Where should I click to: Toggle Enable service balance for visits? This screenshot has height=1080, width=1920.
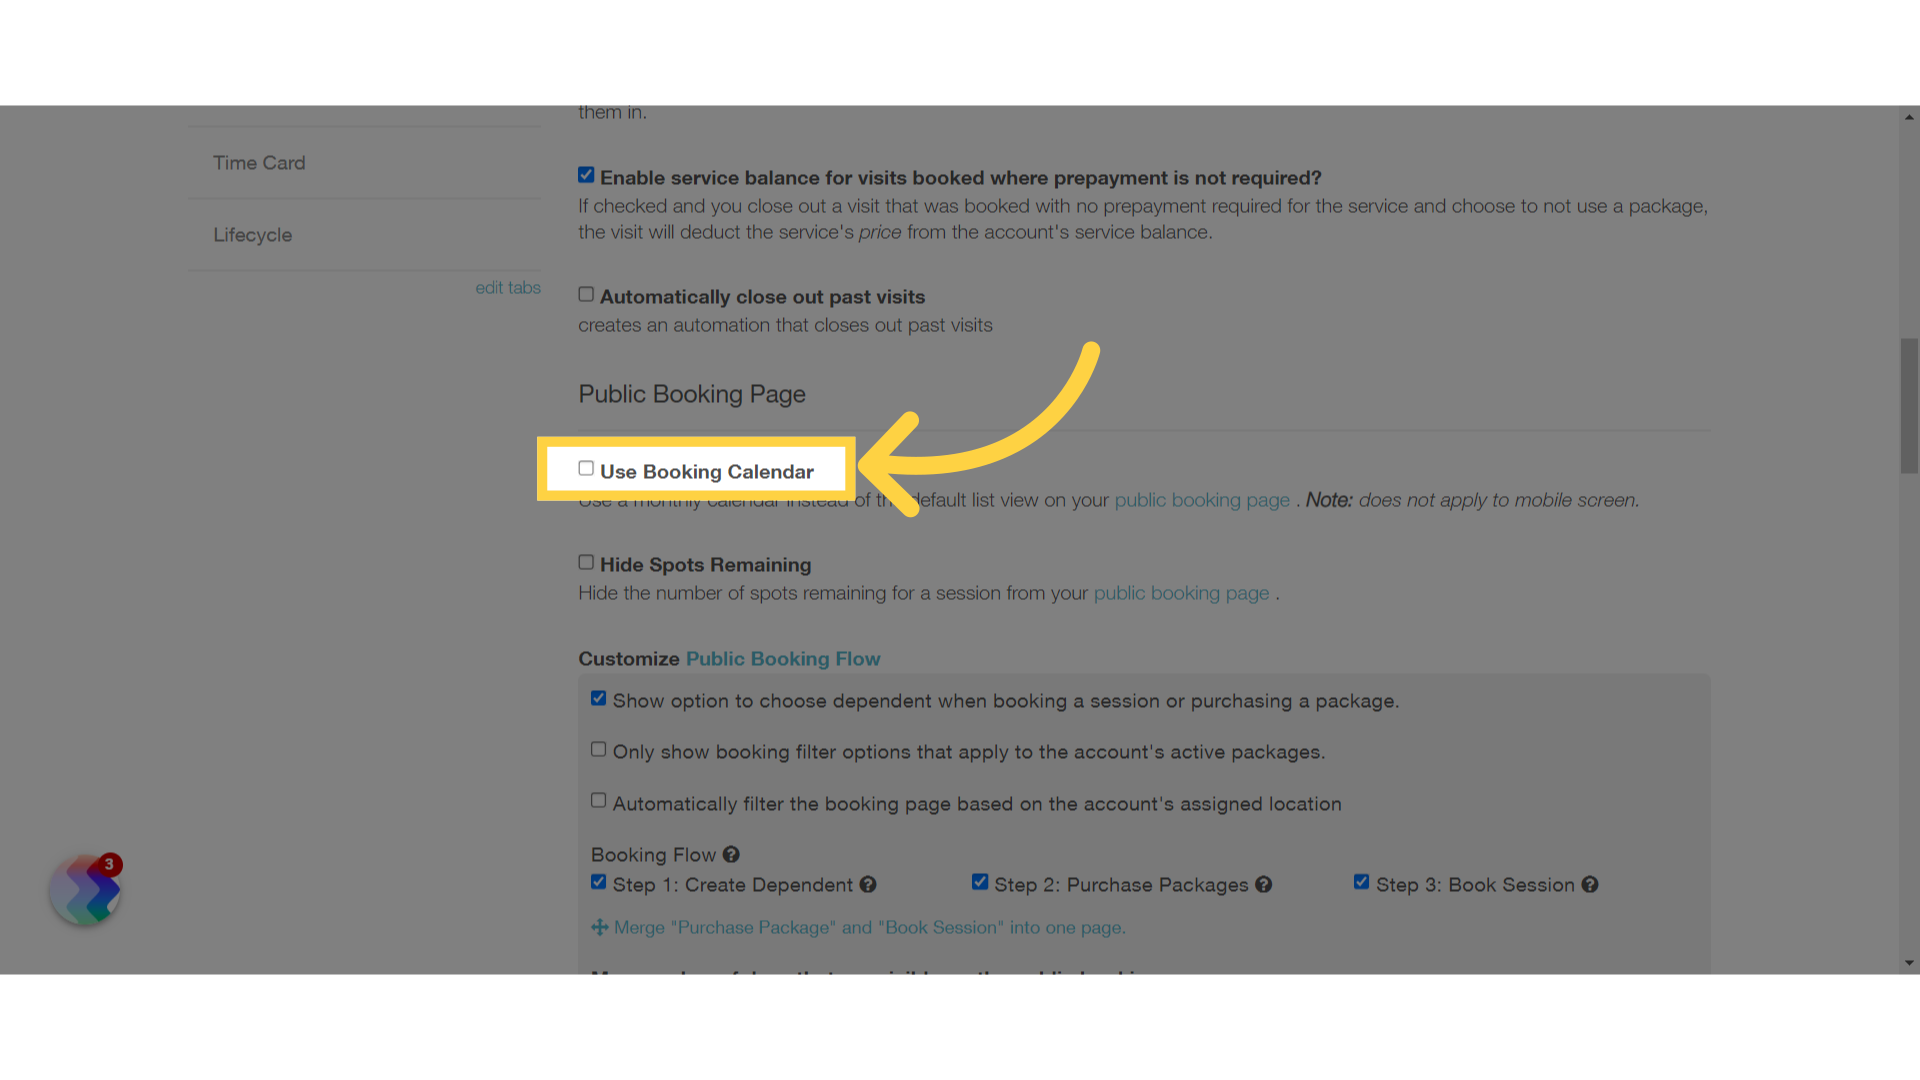[585, 175]
